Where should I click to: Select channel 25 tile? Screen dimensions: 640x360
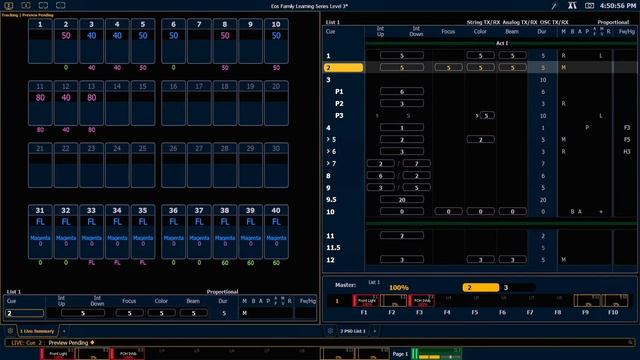tap(143, 165)
